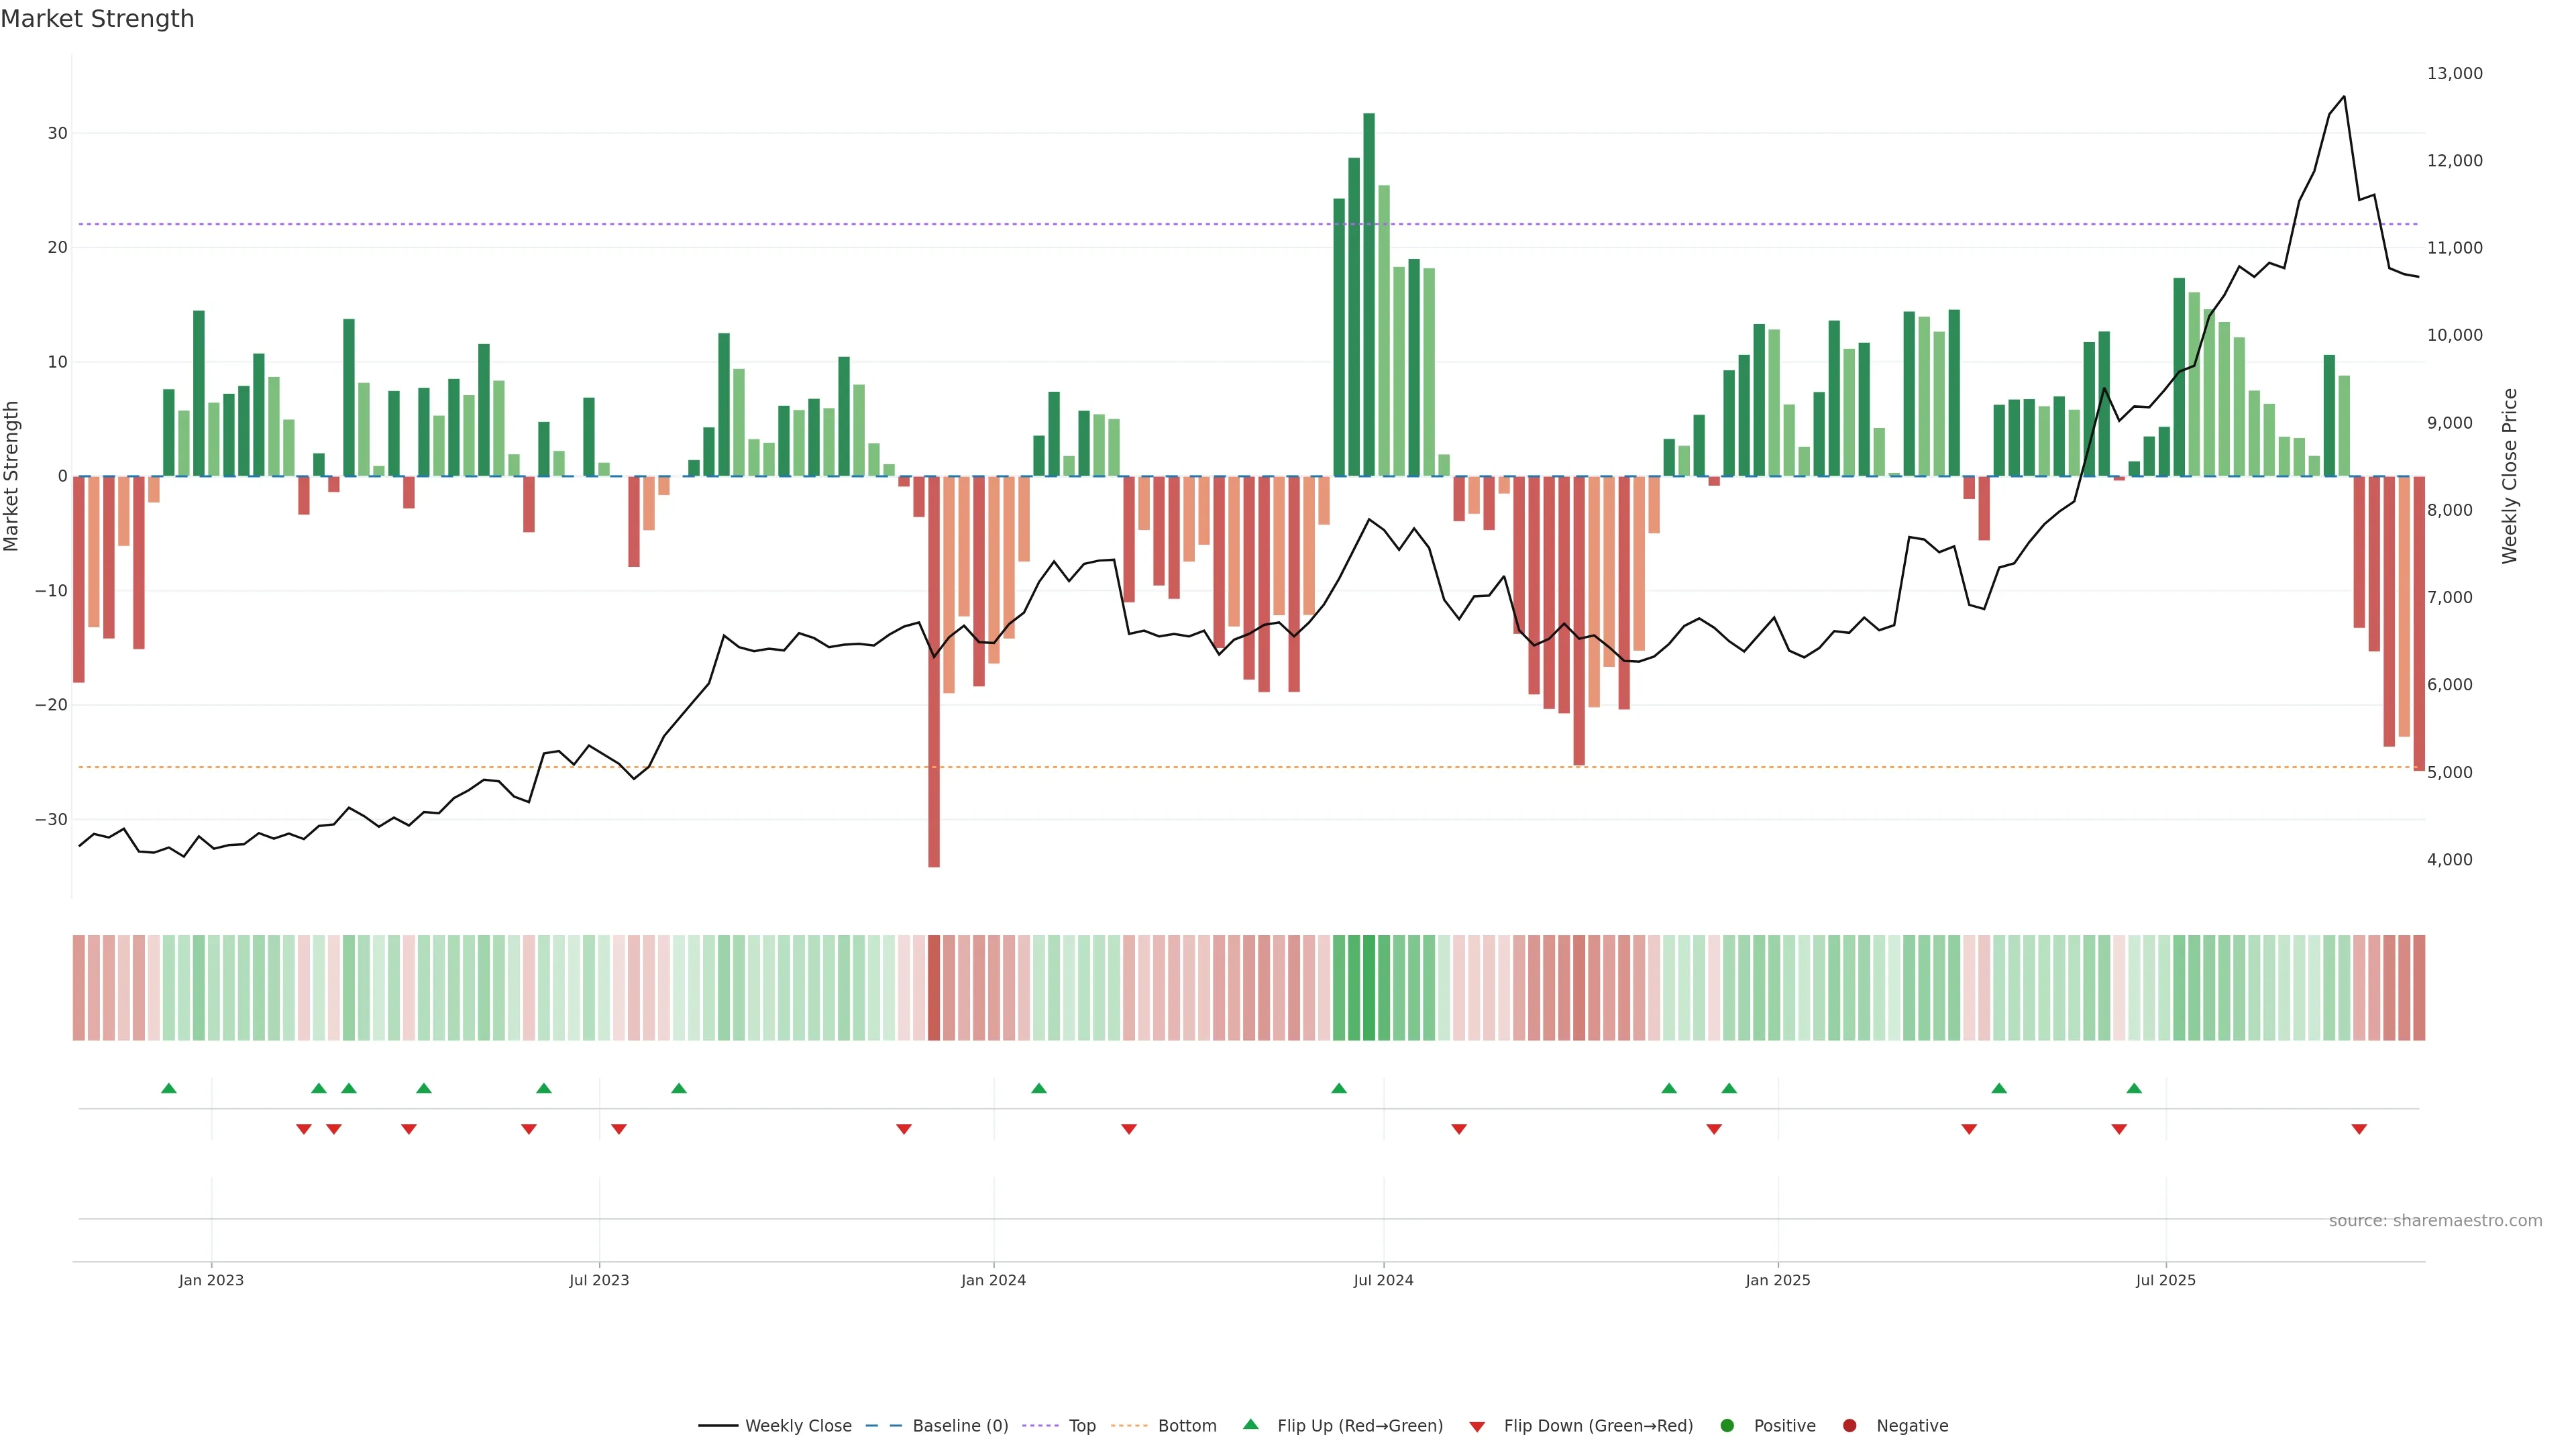
Task: Click the dark red Negative circle in legend
Action: click(x=1849, y=1426)
